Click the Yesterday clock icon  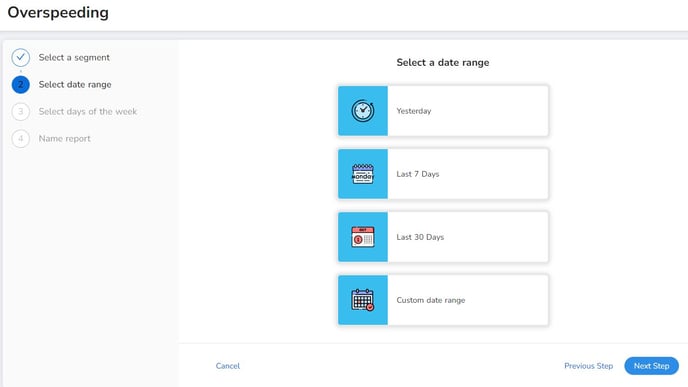point(363,111)
